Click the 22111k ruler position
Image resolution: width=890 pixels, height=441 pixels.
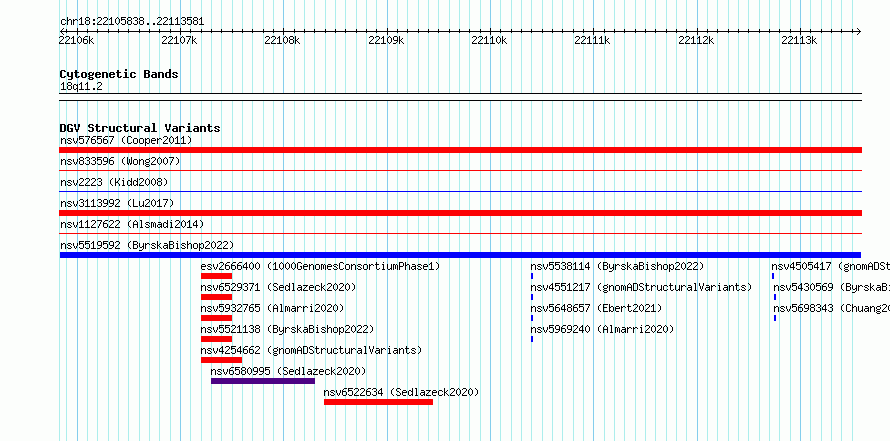click(593, 40)
